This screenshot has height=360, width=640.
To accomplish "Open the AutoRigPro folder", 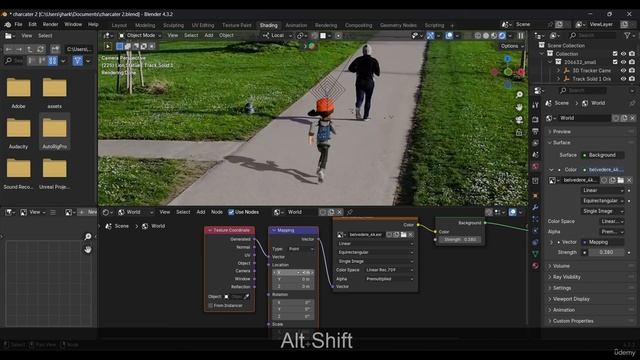I will (x=55, y=131).
